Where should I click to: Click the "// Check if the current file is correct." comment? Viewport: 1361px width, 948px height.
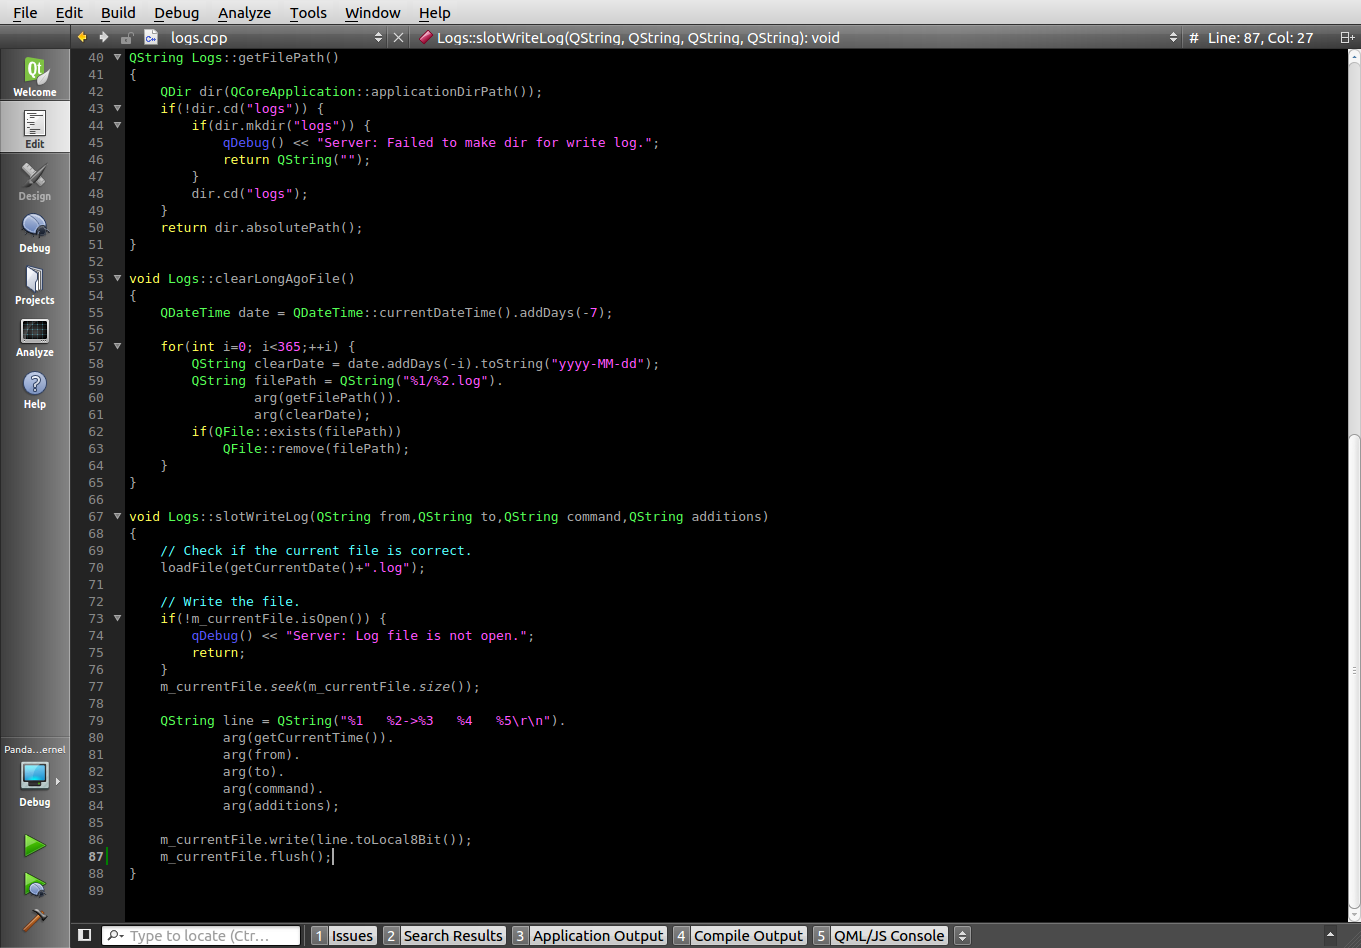pyautogui.click(x=316, y=551)
